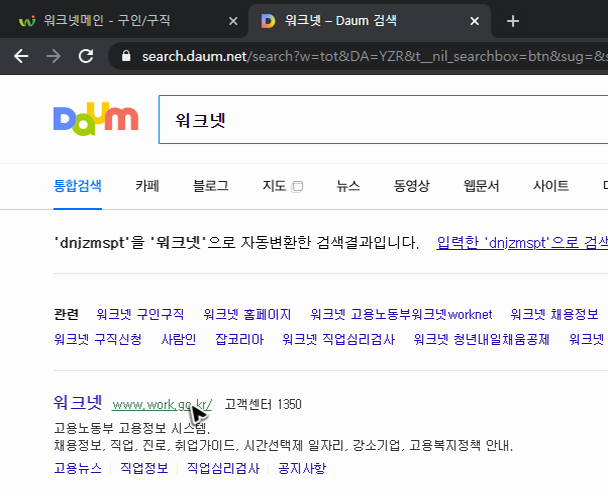Click related search 워크넷 구인구직
The image size is (608, 496).
pyautogui.click(x=140, y=314)
